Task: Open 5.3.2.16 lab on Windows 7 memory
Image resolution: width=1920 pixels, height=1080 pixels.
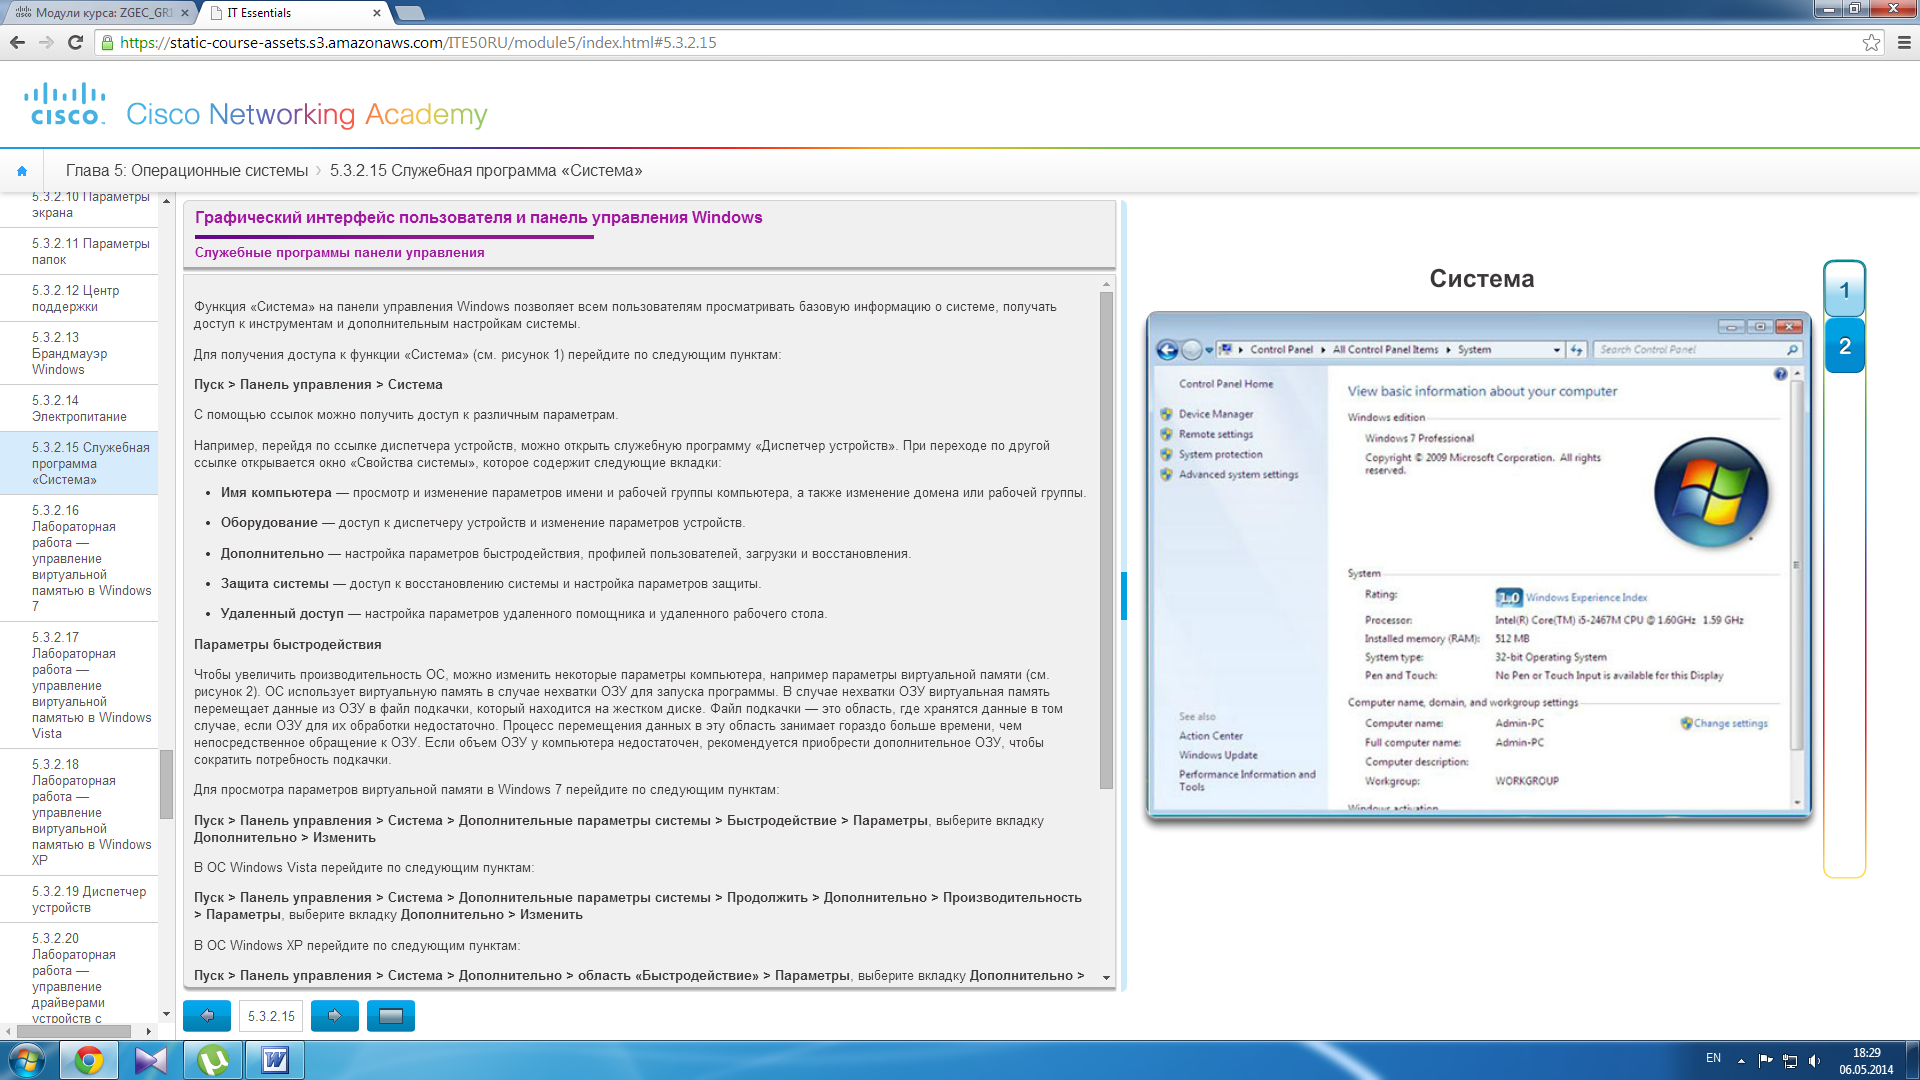Action: click(79, 558)
